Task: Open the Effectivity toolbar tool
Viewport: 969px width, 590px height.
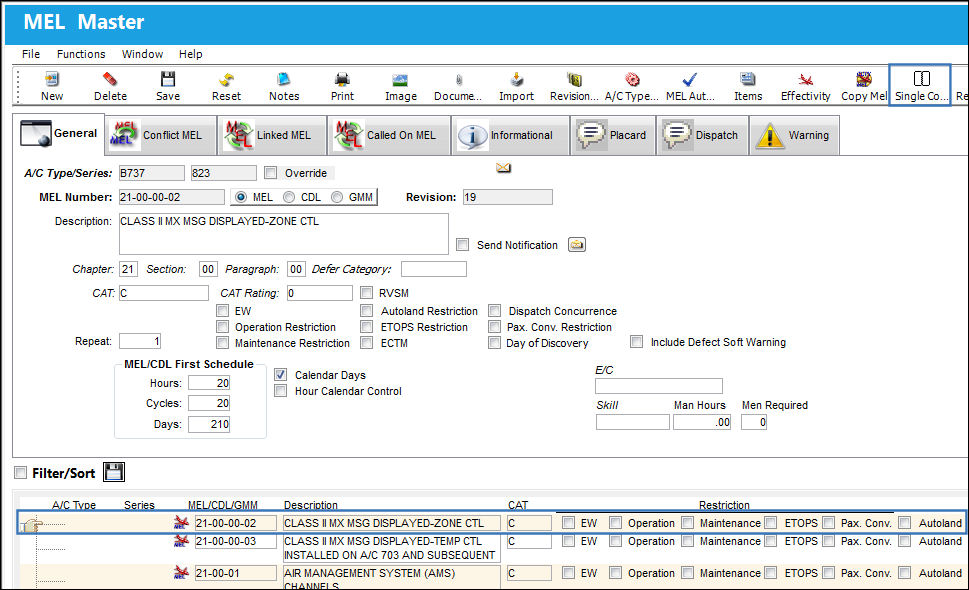Action: [805, 86]
